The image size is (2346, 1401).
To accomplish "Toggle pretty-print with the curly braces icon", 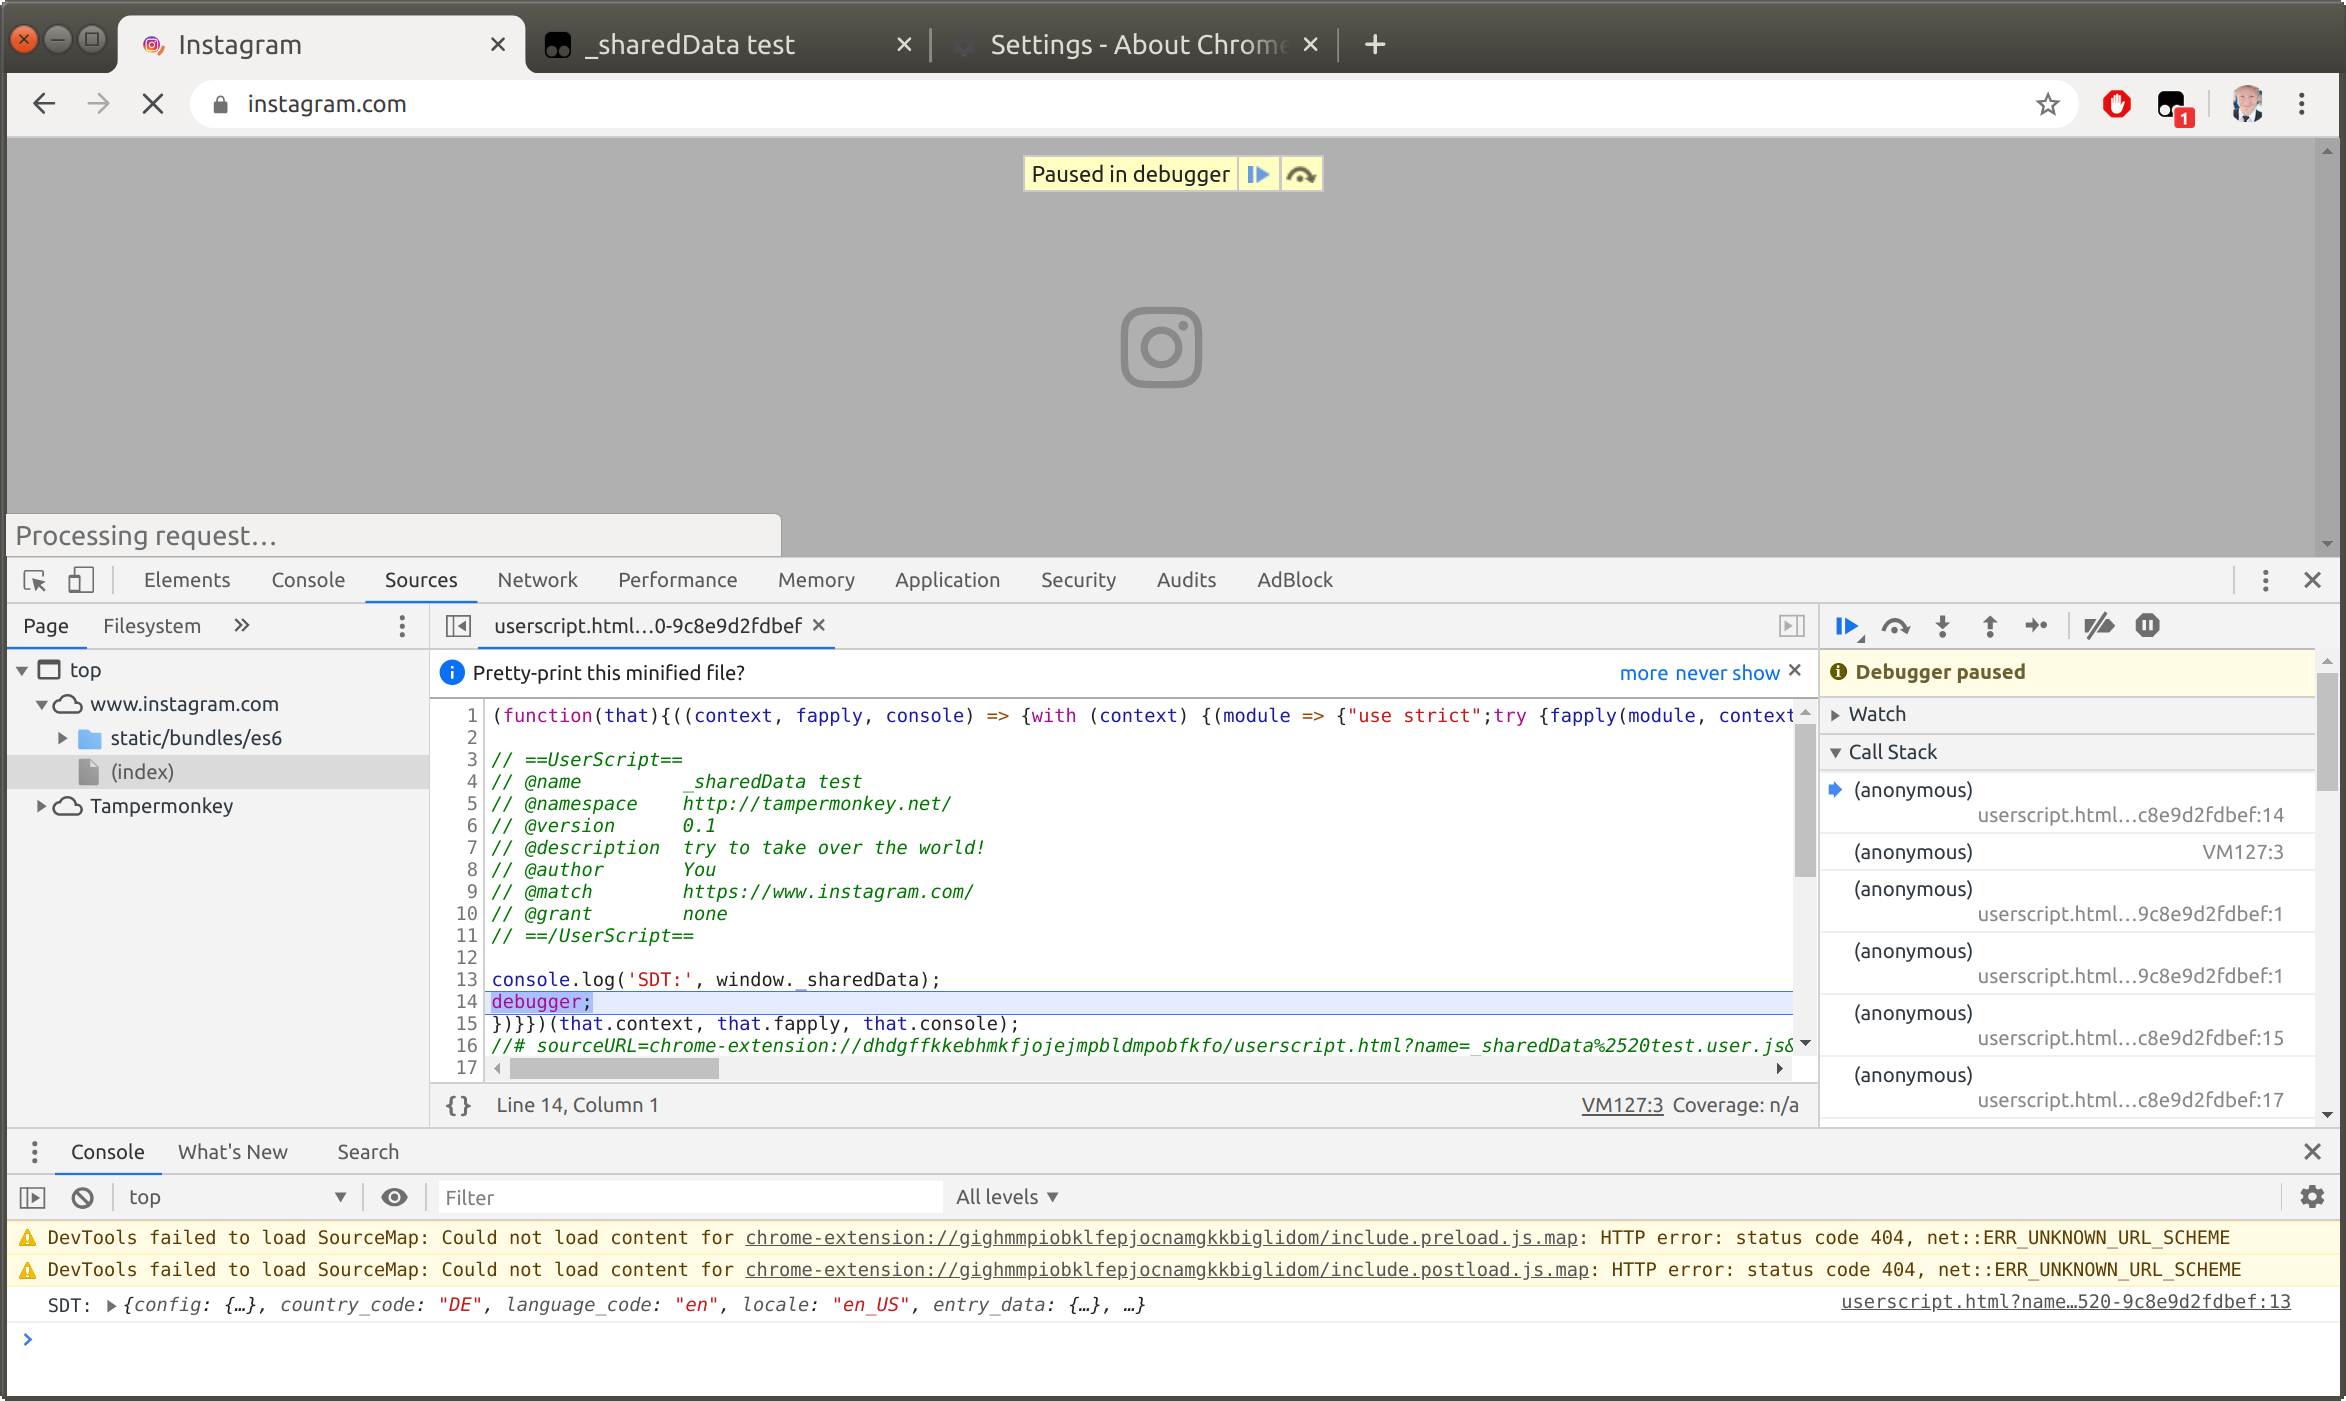I will (x=458, y=1105).
